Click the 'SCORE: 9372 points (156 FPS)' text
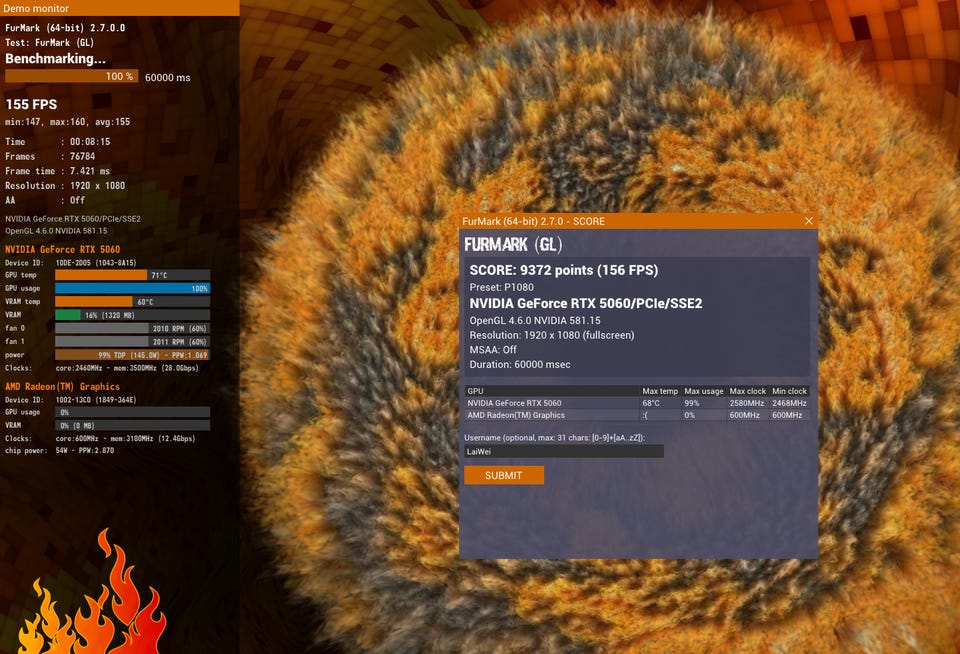Image resolution: width=960 pixels, height=654 pixels. pyautogui.click(x=563, y=270)
